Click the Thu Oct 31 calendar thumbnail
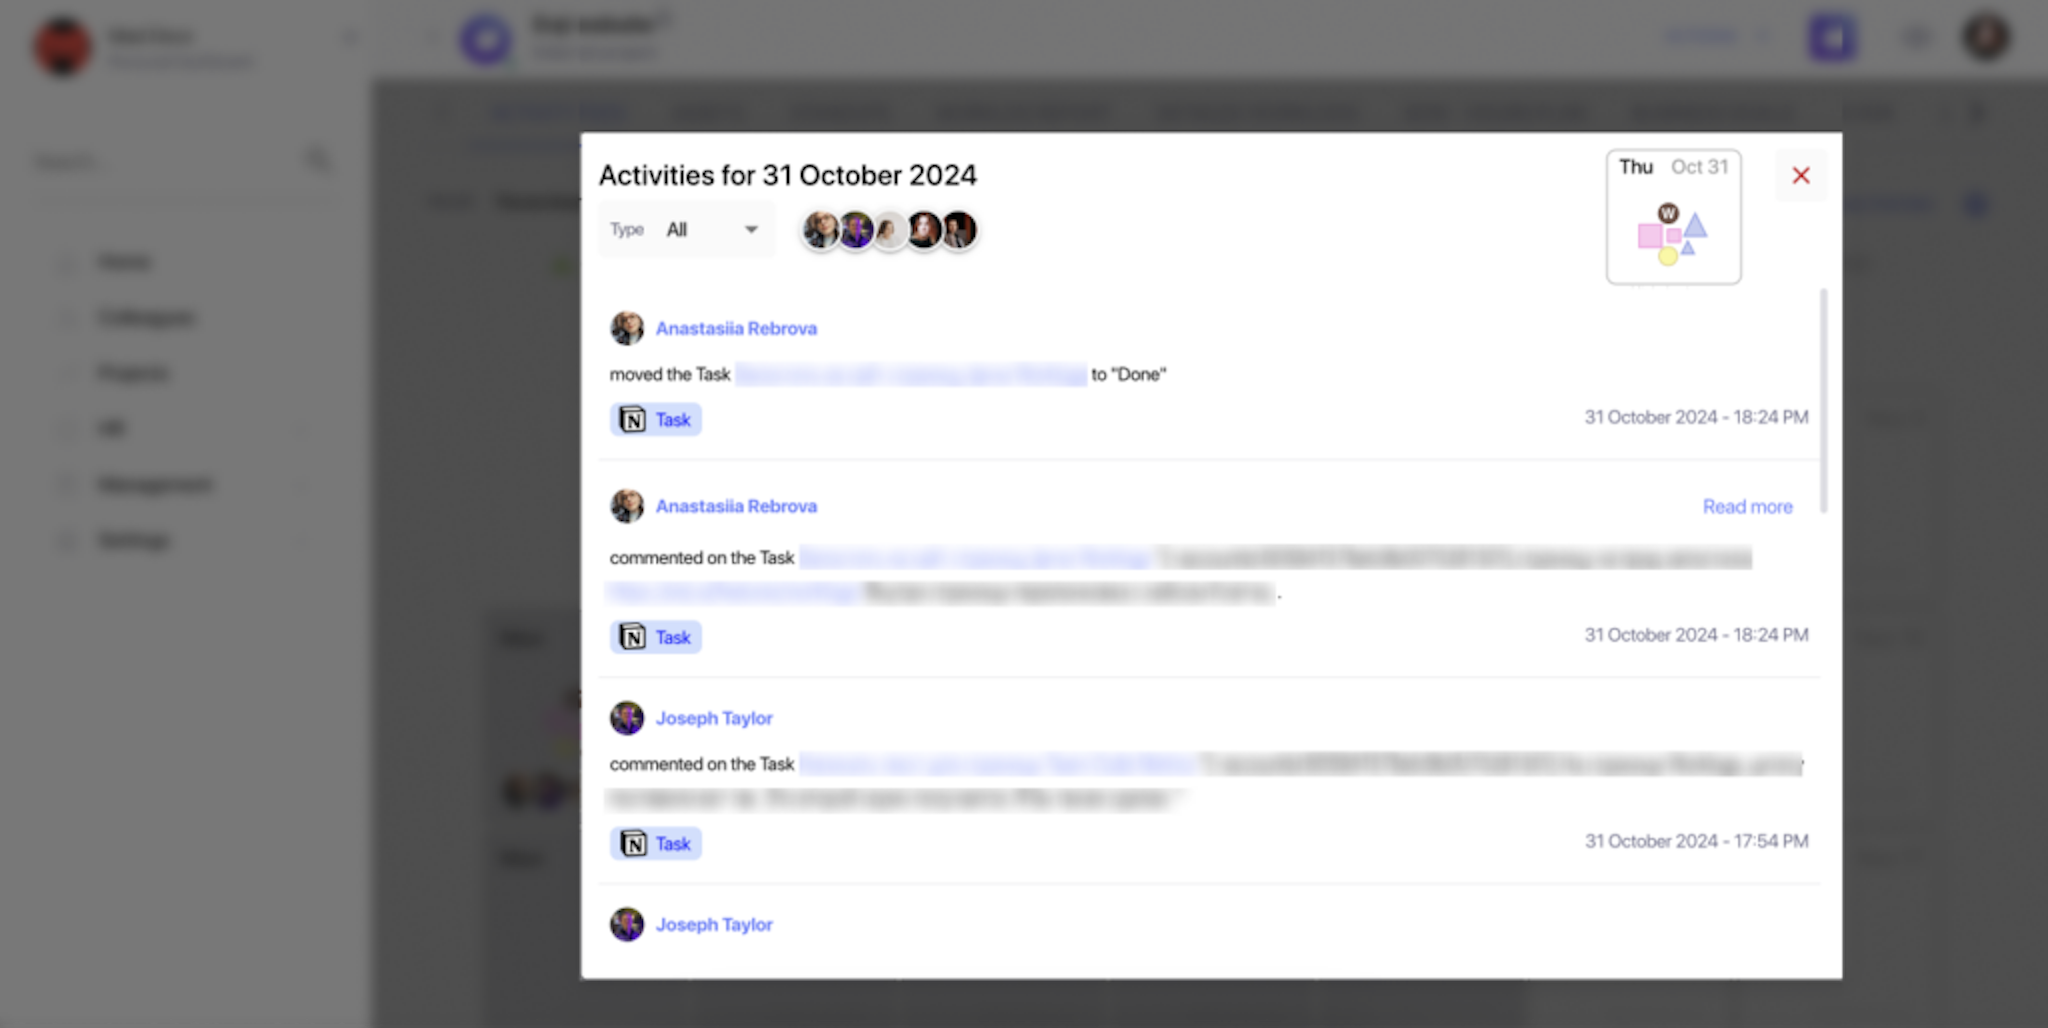This screenshot has height=1028, width=2048. (x=1673, y=217)
